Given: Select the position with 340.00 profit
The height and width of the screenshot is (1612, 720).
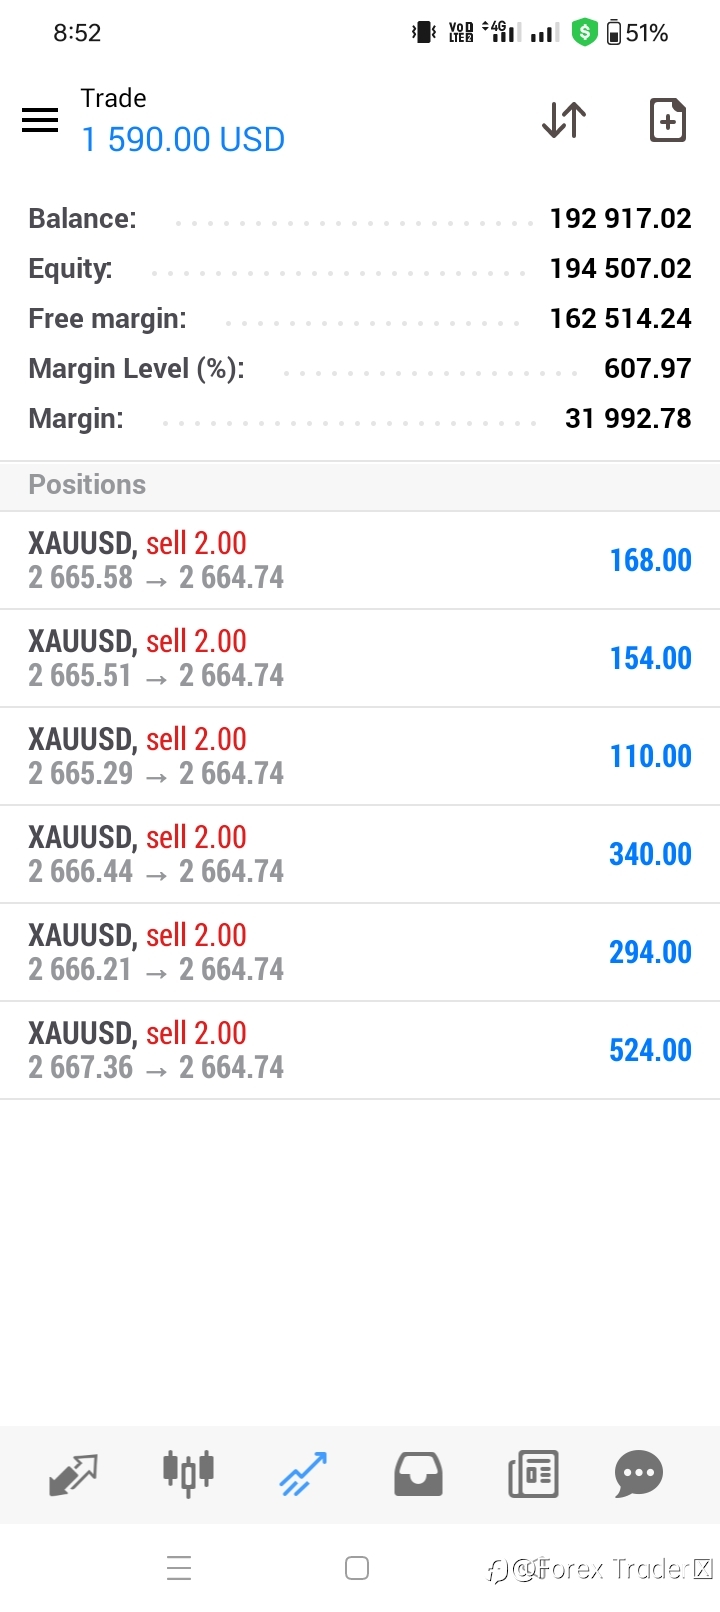Looking at the screenshot, I should tap(360, 854).
